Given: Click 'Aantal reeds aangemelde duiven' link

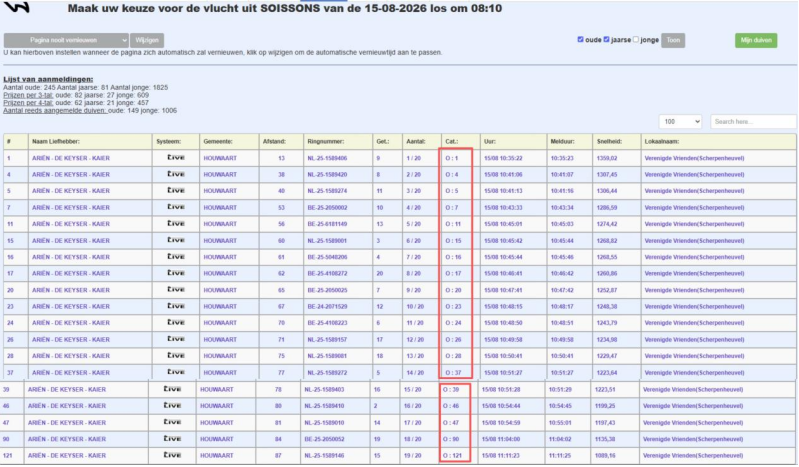Looking at the screenshot, I should [x=55, y=110].
